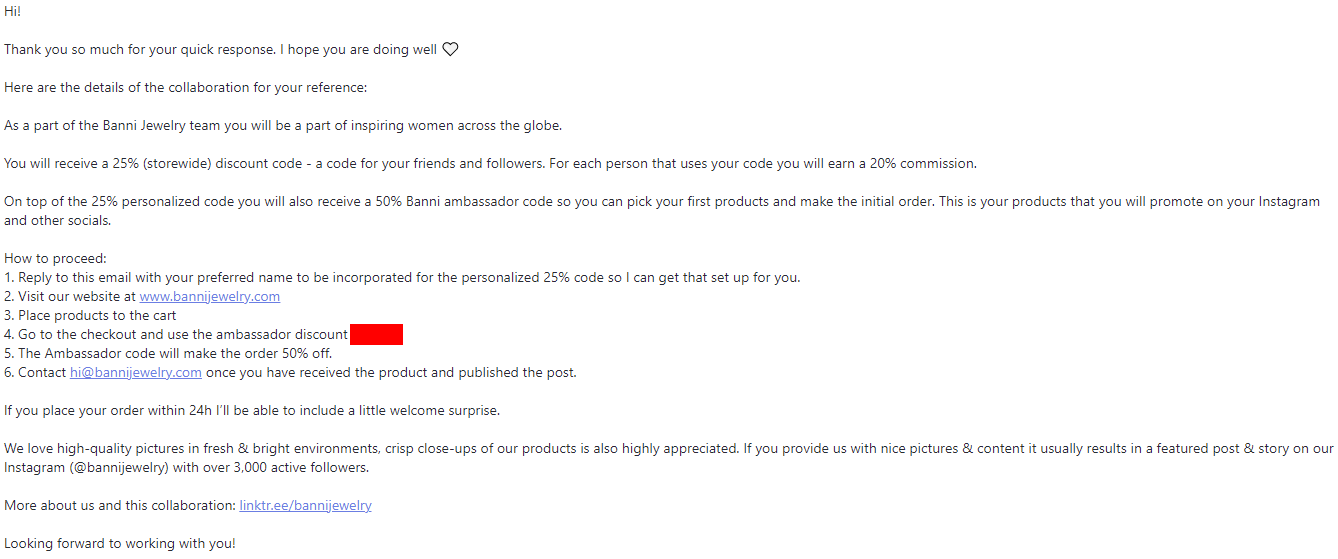Click the red redacted ambassador code box
Viewport: 1338px width, 559px height.
(376, 335)
